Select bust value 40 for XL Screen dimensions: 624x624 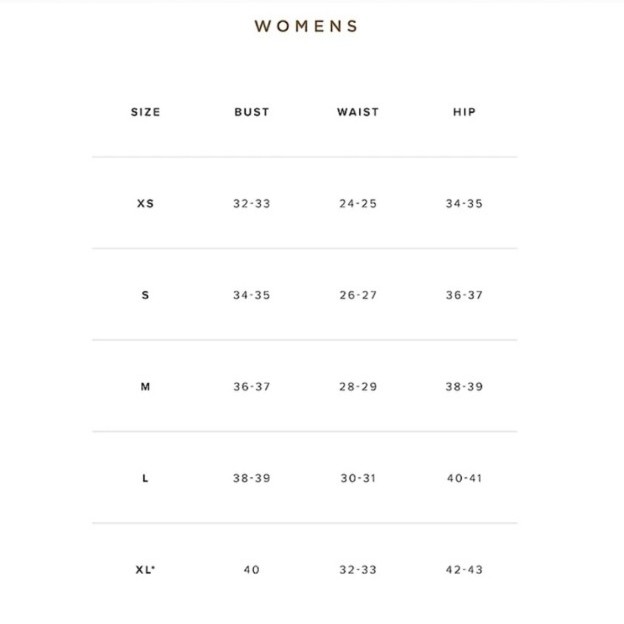tap(252, 570)
